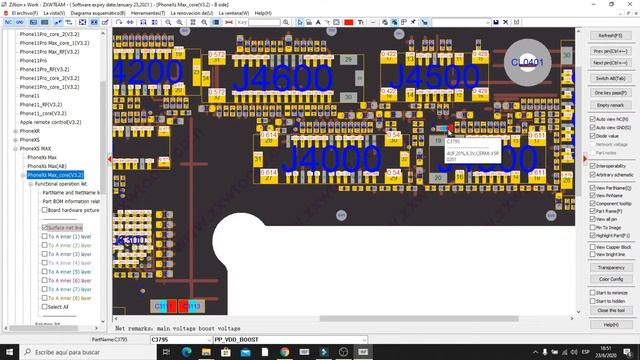This screenshot has height=360, width=640.
Task: Click the line minus toolbar icon
Action: coord(373,22)
